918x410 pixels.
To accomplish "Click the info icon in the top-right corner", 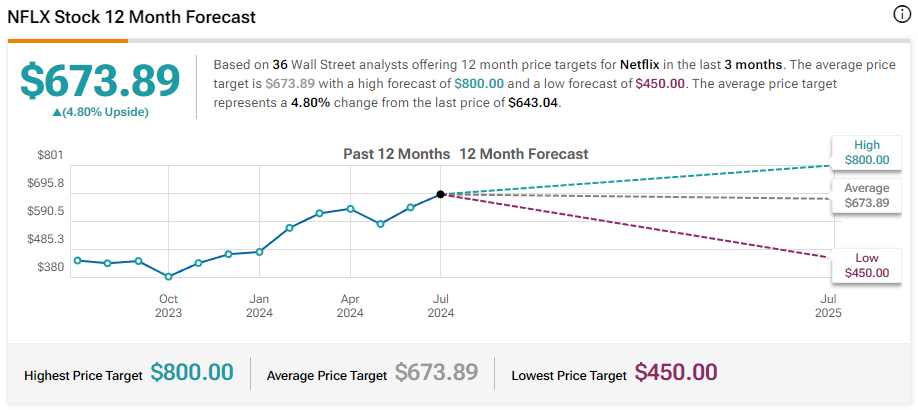I will (900, 14).
